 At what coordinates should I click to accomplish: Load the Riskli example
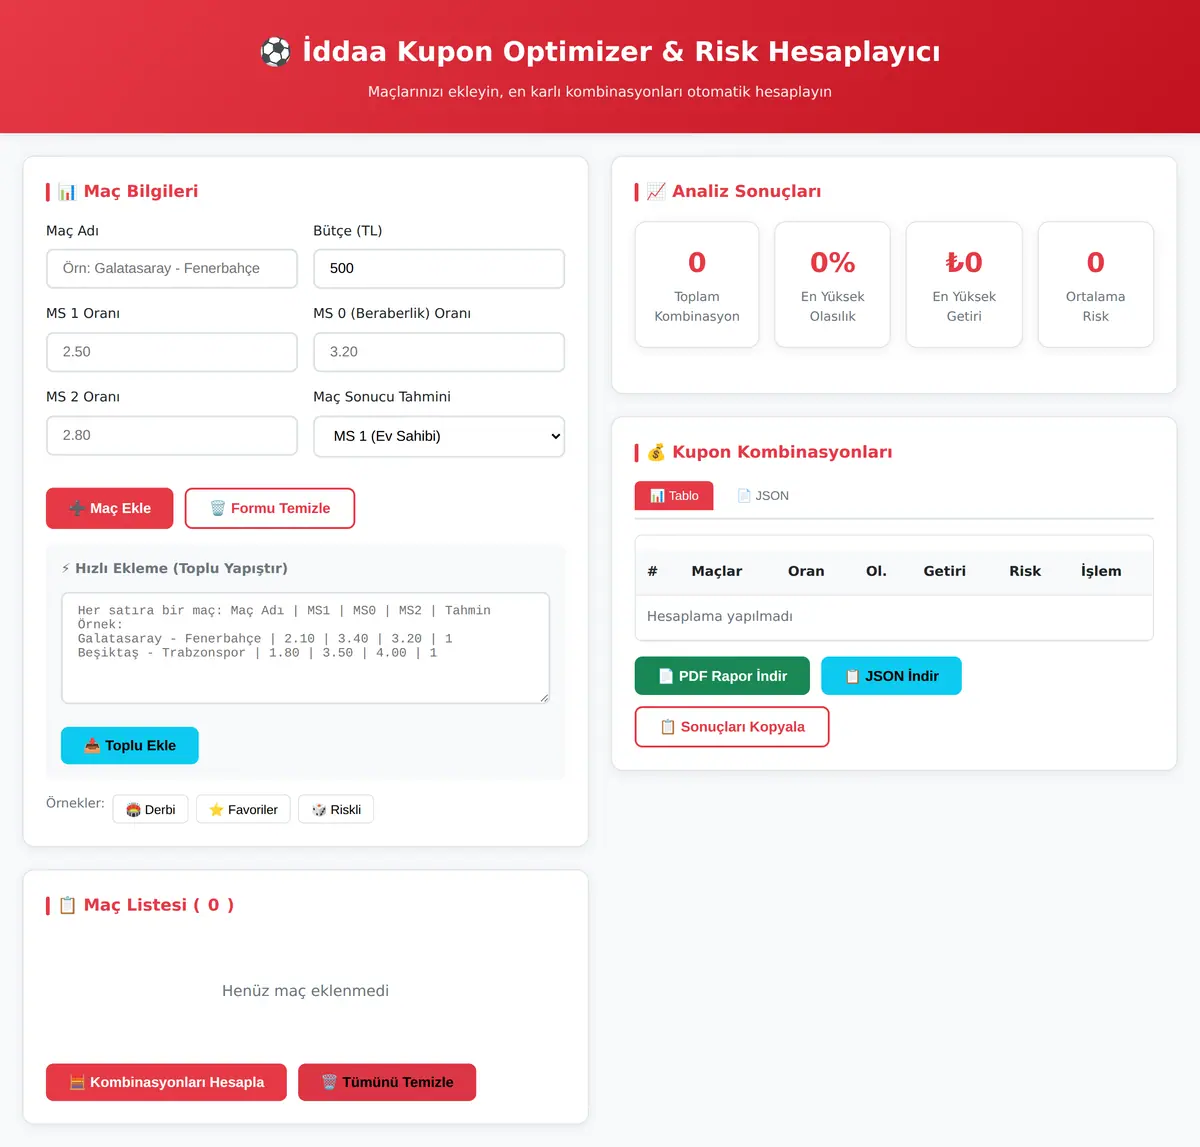click(x=336, y=809)
